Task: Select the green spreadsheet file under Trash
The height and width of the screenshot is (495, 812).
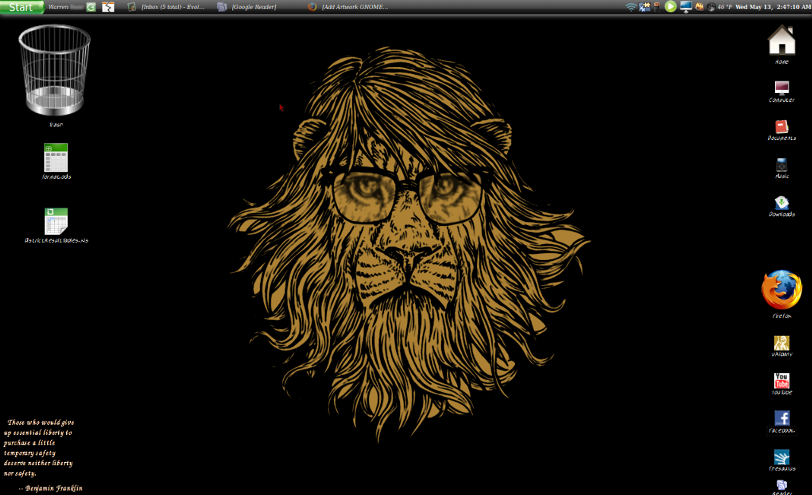Action: pos(56,157)
